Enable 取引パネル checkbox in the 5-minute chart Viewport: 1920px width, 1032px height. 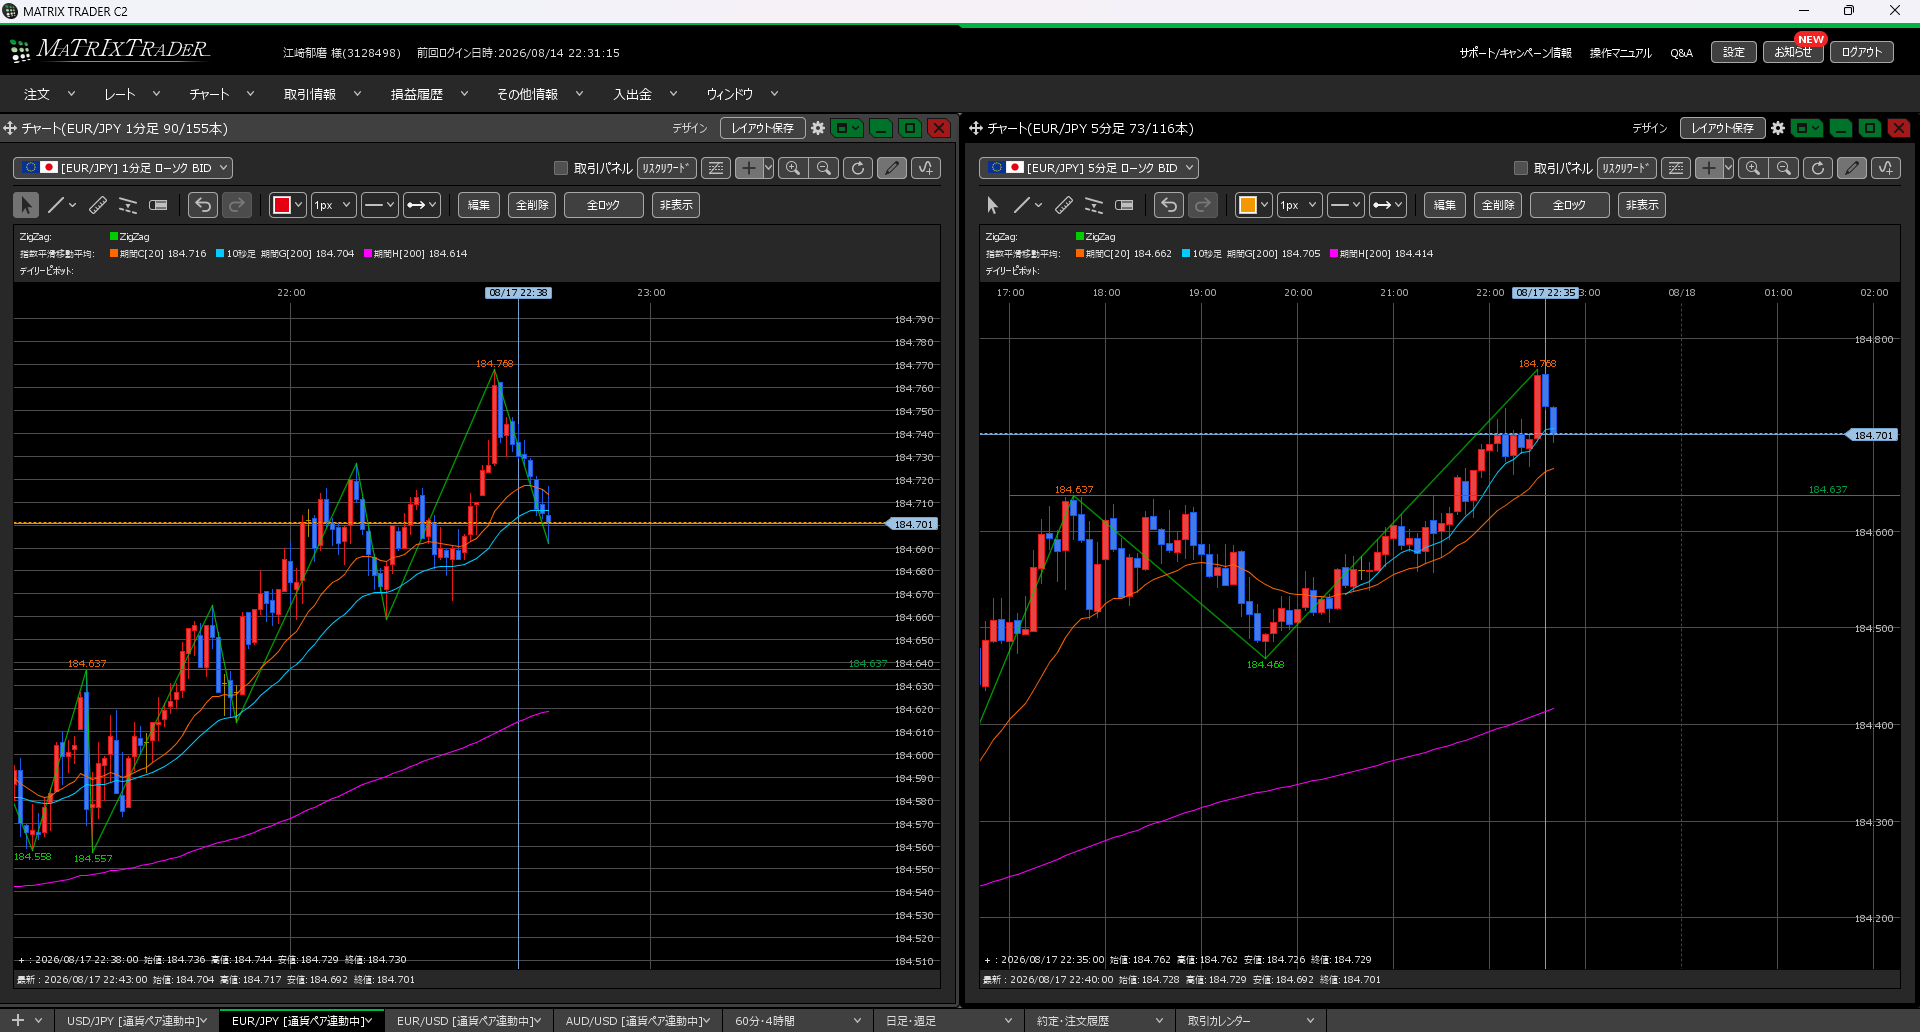(x=1521, y=168)
